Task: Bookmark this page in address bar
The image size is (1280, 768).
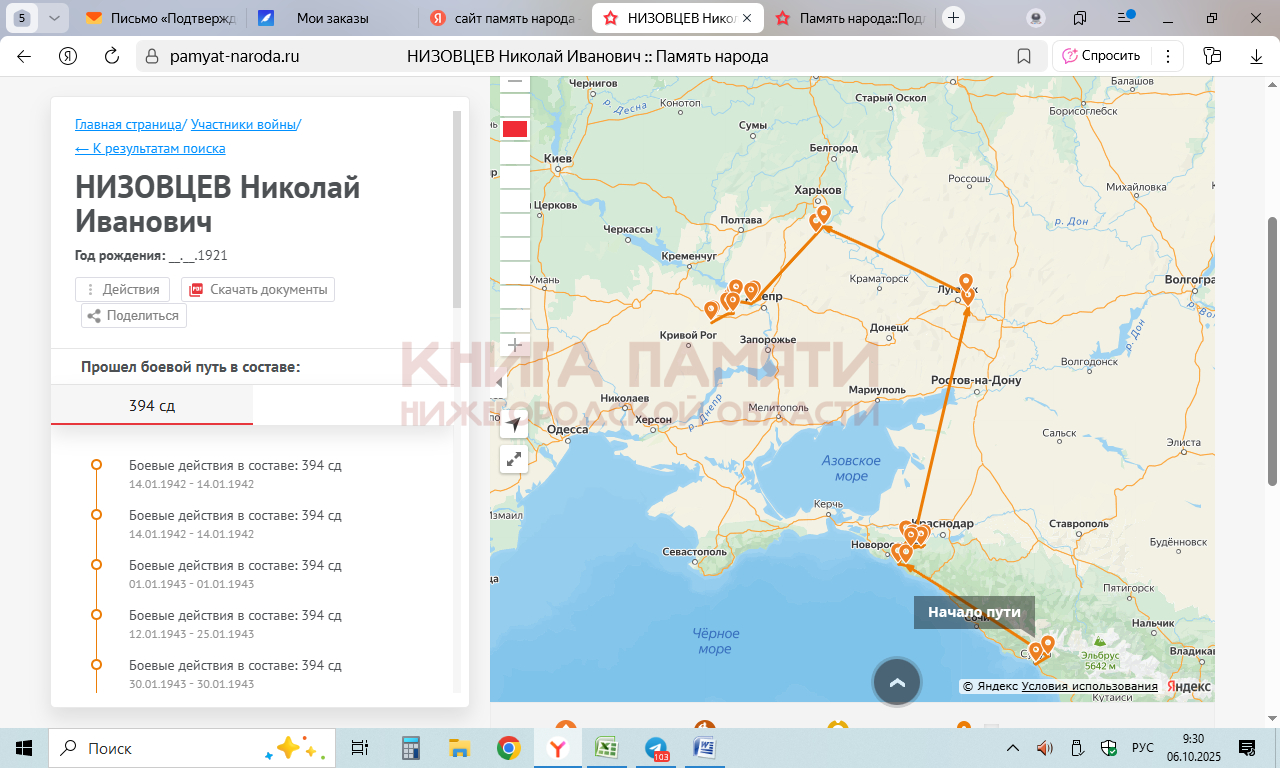Action: (1024, 56)
